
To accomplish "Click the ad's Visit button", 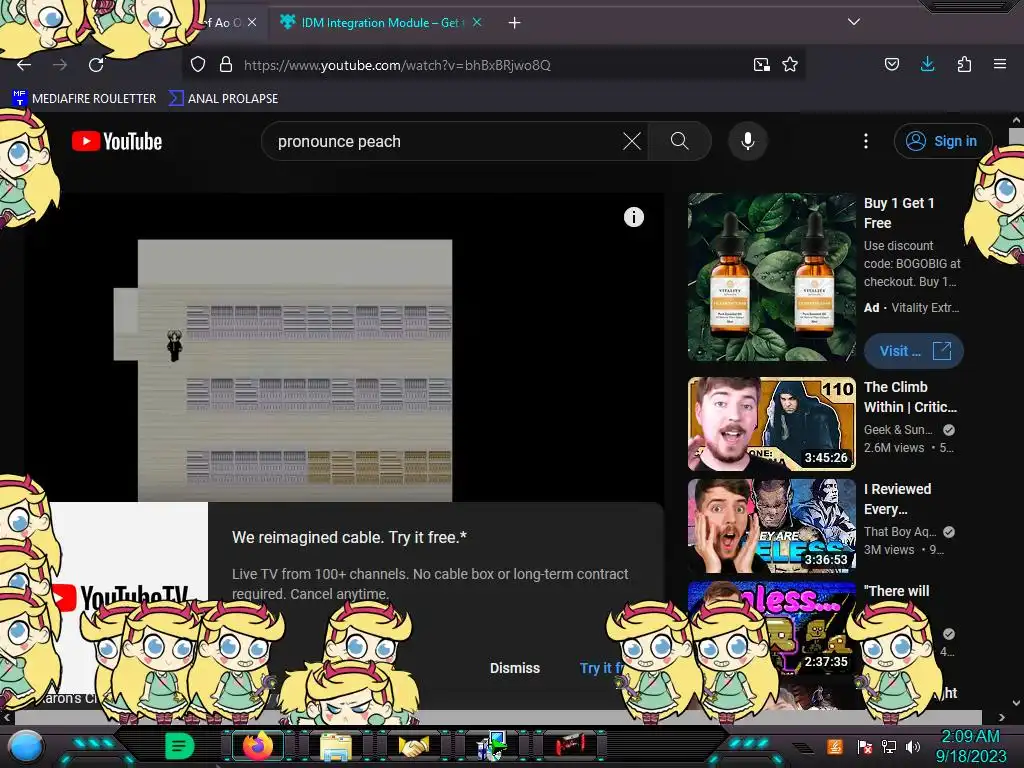I will (914, 351).
